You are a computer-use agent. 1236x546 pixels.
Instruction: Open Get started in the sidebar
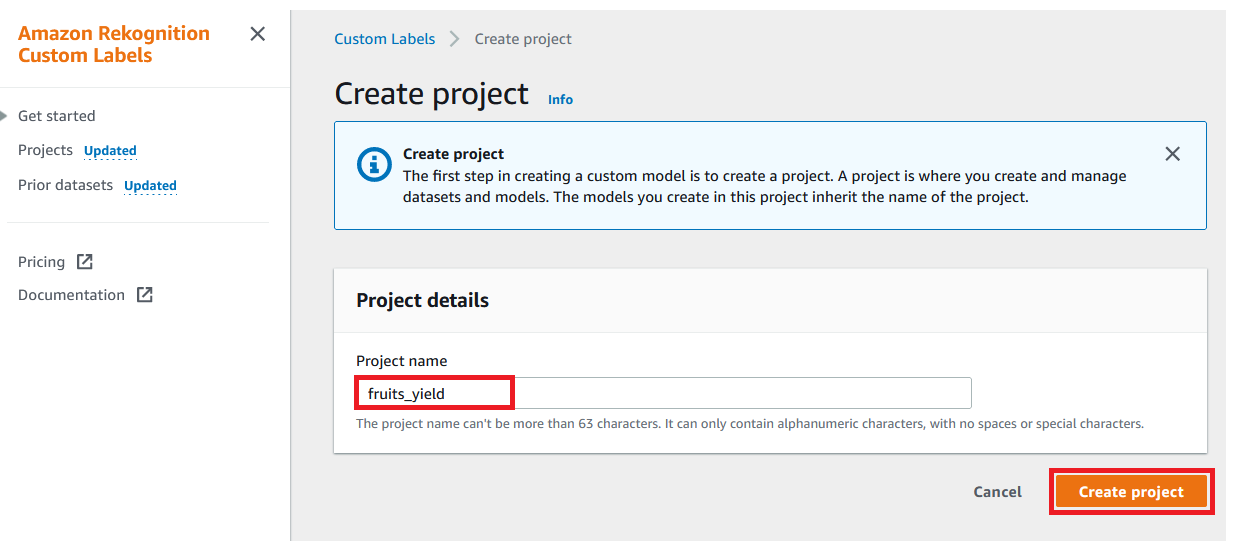point(57,116)
